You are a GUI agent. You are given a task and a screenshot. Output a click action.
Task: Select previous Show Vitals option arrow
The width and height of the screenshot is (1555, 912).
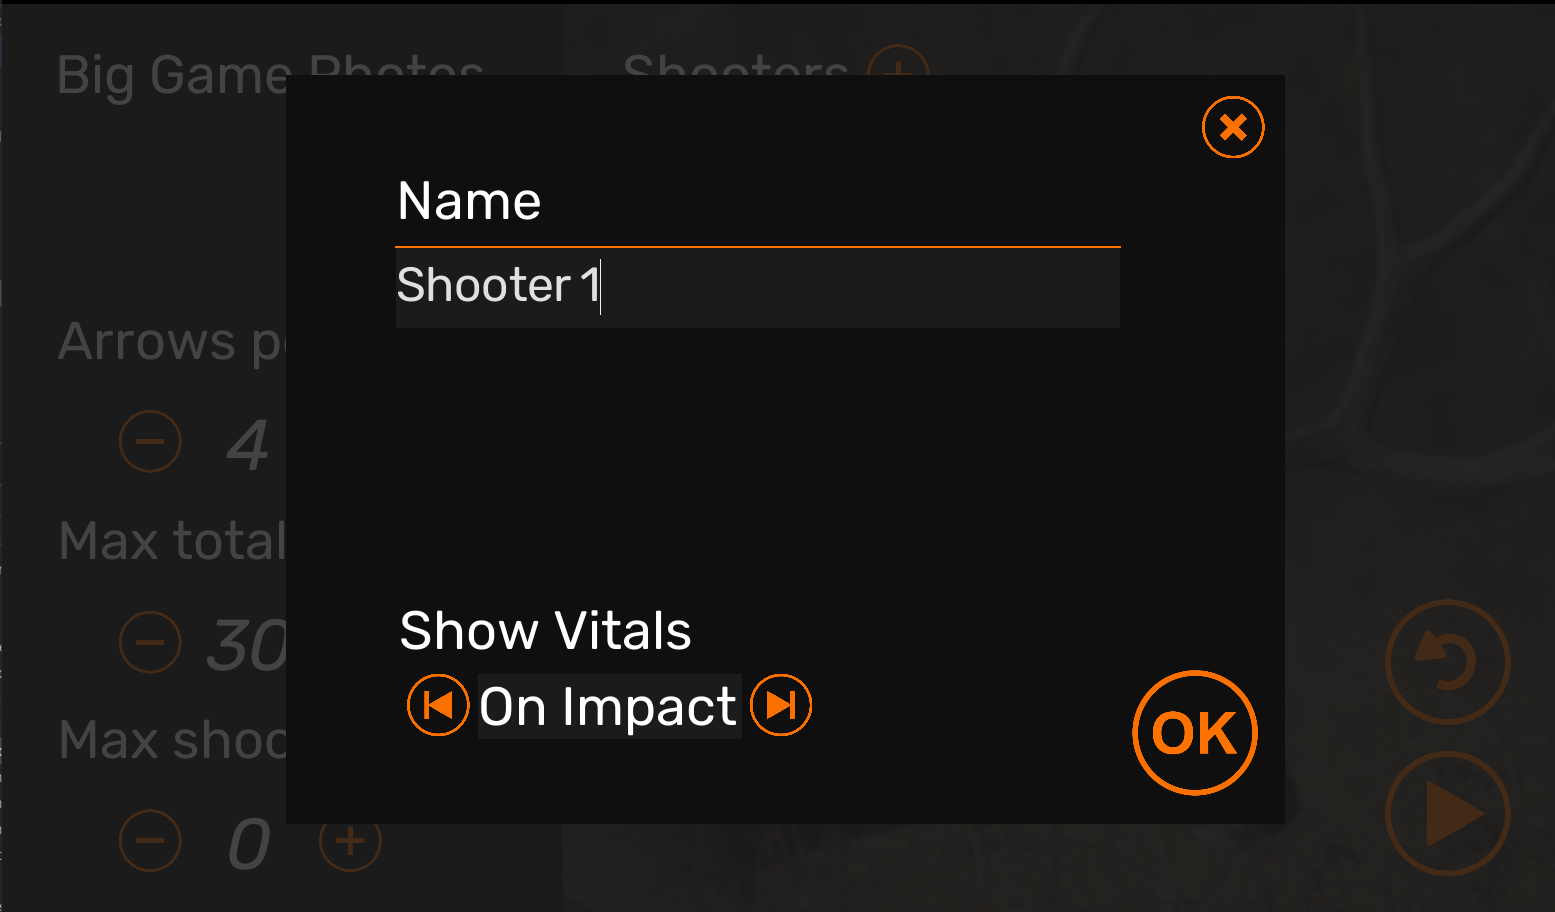click(x=438, y=705)
